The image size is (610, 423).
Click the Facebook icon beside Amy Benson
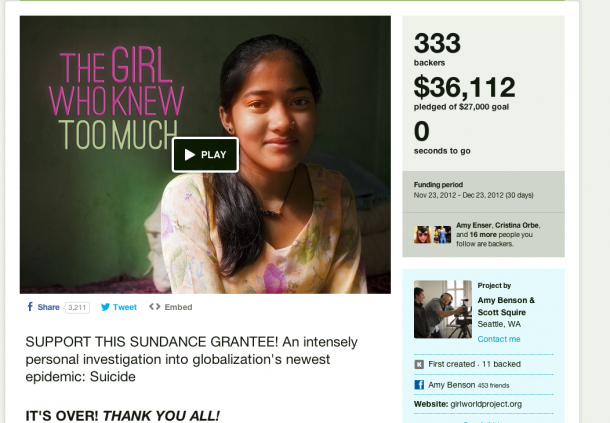tap(419, 385)
